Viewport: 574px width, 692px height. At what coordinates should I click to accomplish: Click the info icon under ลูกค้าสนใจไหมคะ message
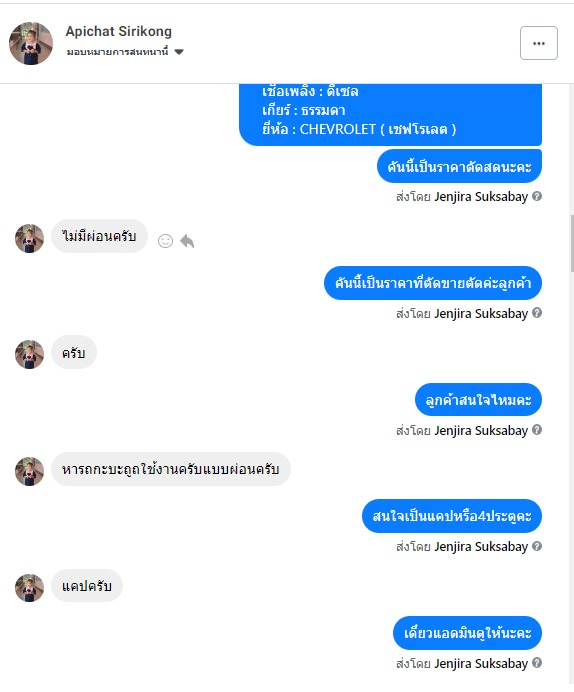pos(537,430)
